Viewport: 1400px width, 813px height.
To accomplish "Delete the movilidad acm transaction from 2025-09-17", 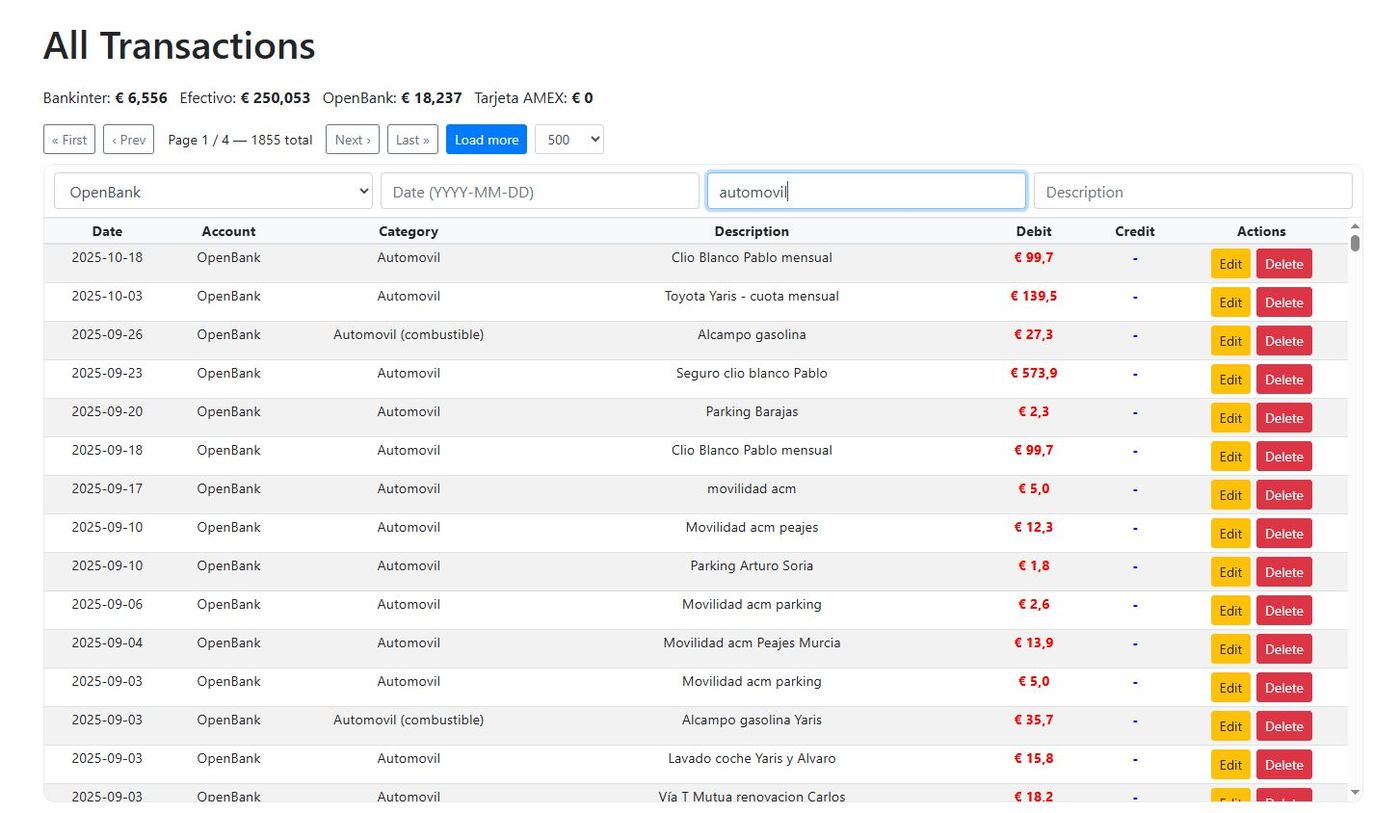I will pos(1283,494).
